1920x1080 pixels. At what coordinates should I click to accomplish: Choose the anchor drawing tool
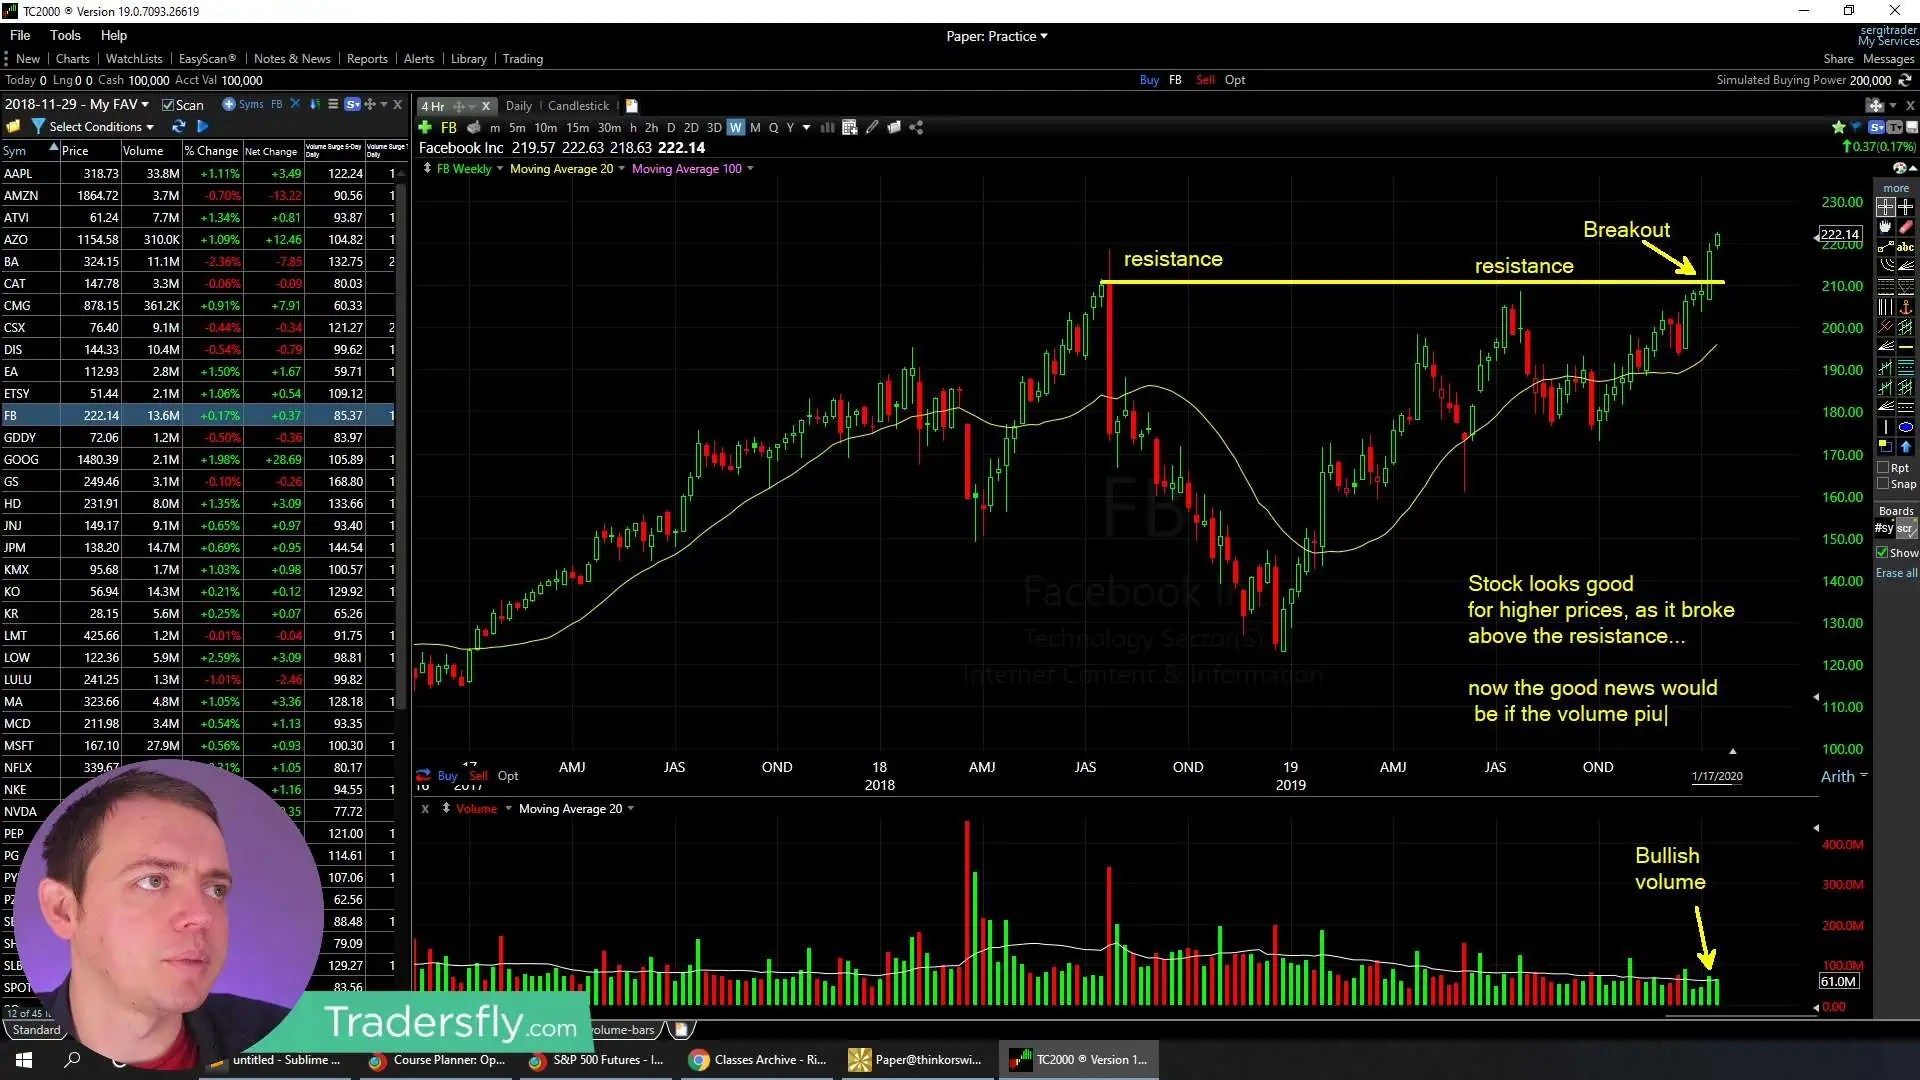[1906, 307]
